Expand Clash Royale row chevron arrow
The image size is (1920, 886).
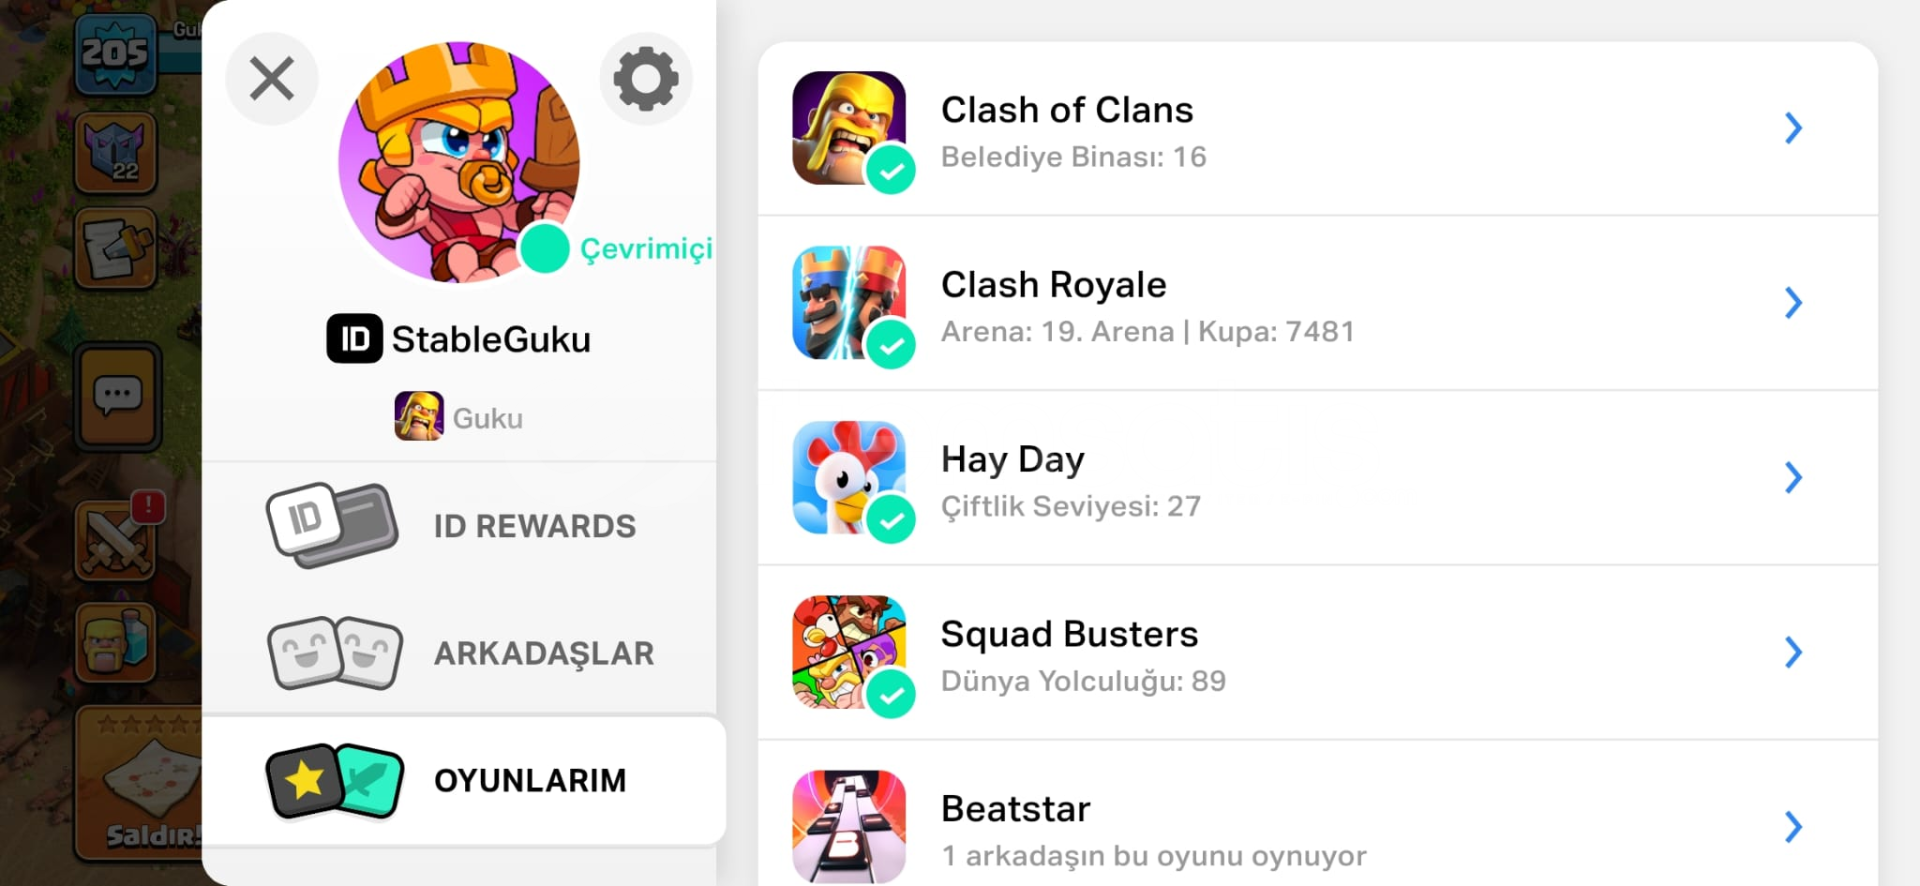(x=1794, y=303)
